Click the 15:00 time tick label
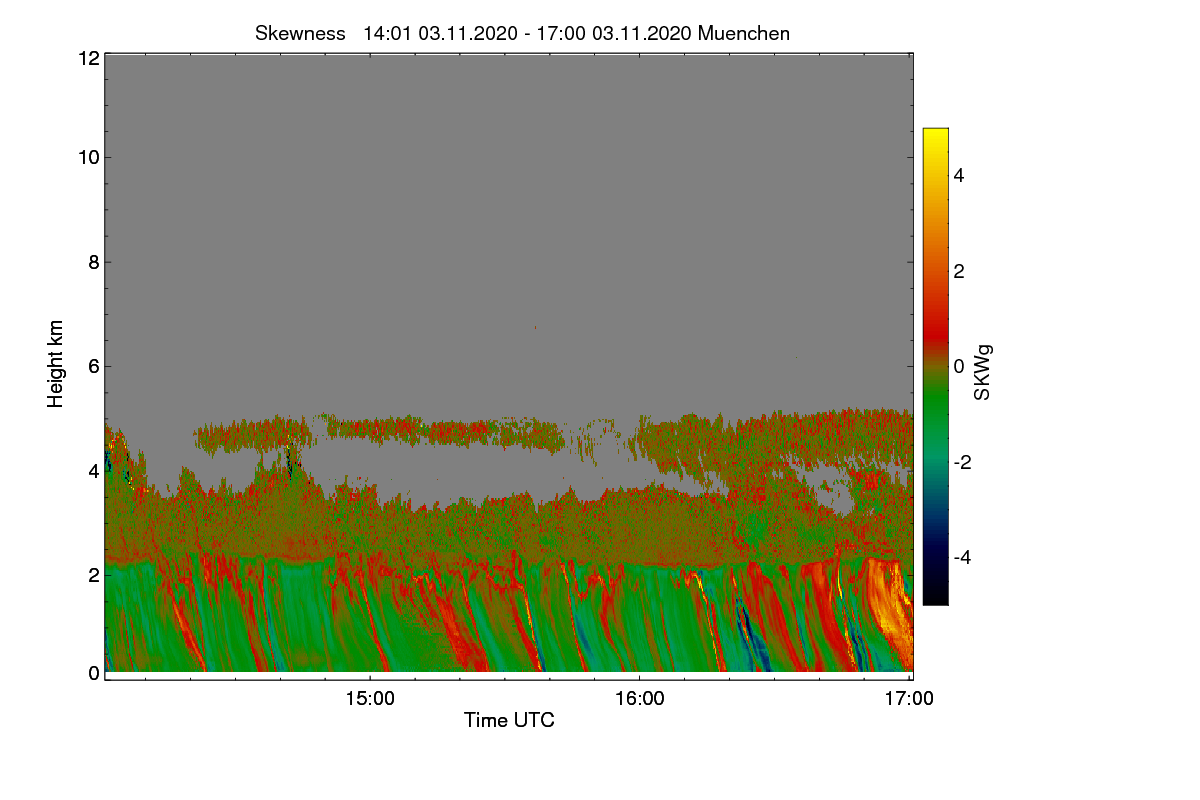The height and width of the screenshot is (800, 1200). [x=370, y=699]
